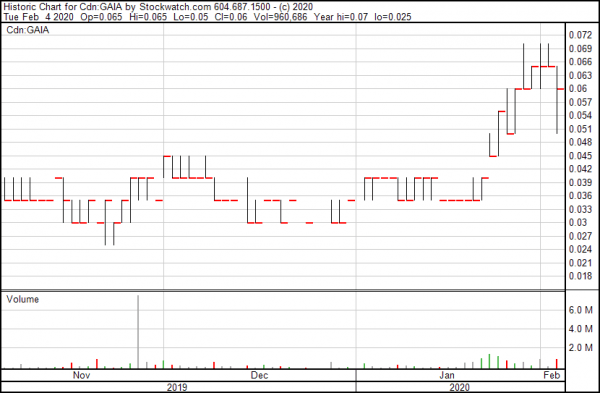600x393 pixels.
Task: Click the 0.057 price axis label
Action: pyautogui.click(x=580, y=102)
